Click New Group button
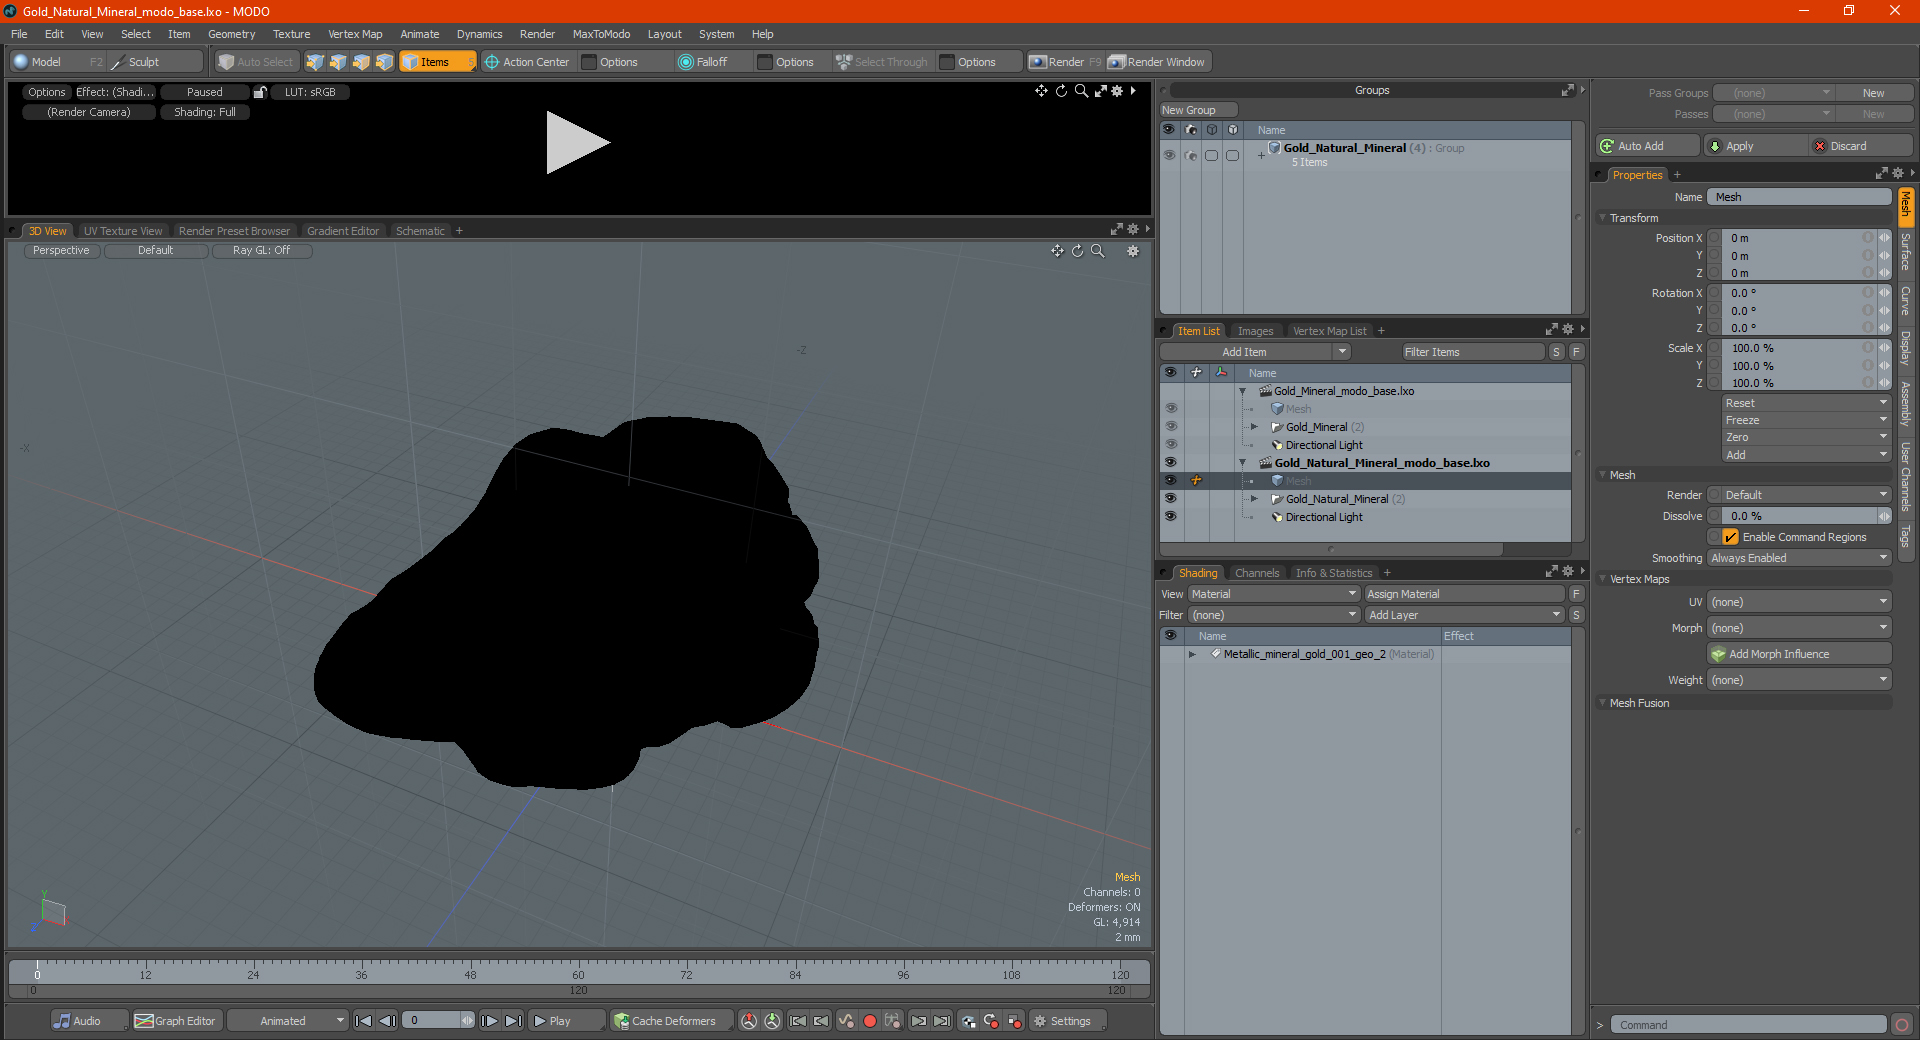The height and width of the screenshot is (1040, 1920). coord(1198,110)
